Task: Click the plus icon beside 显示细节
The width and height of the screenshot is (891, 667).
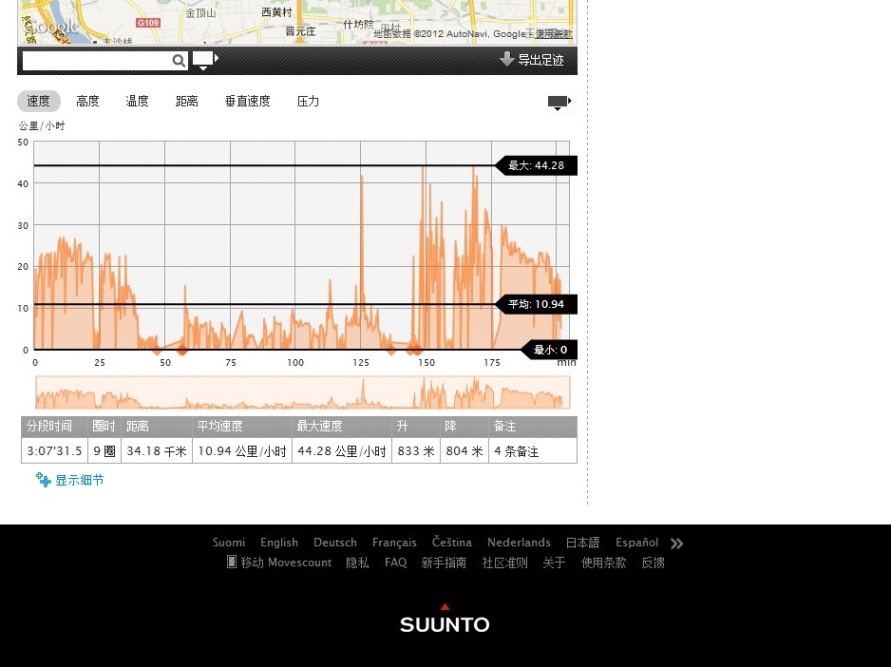Action: pyautogui.click(x=43, y=480)
